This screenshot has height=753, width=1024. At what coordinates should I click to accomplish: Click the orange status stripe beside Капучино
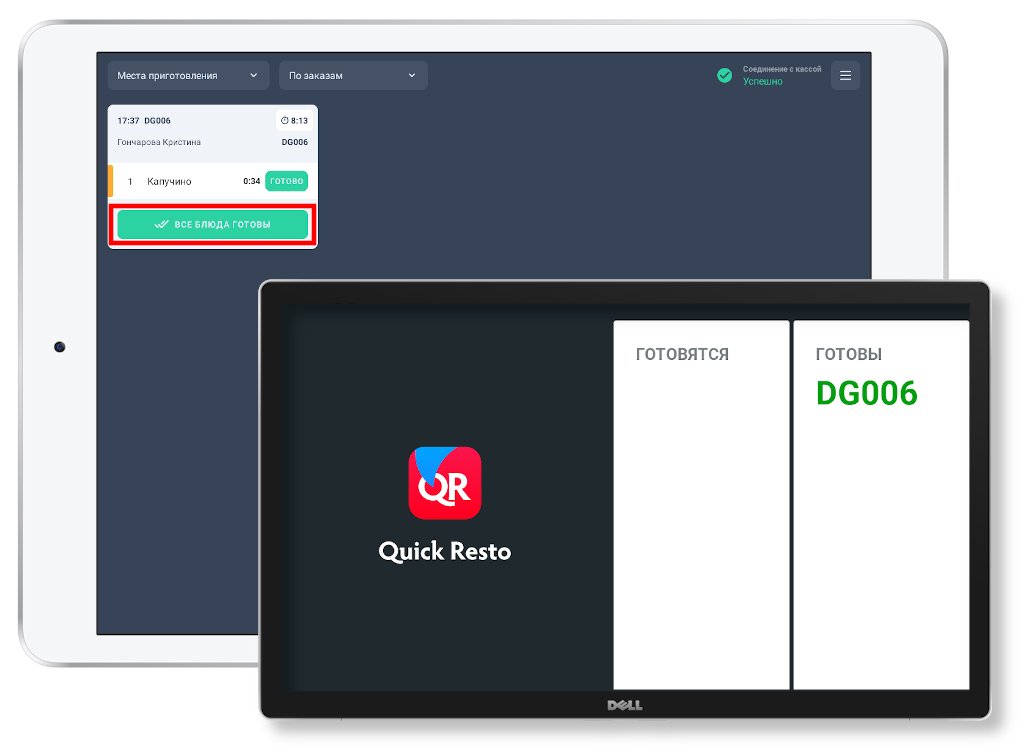111,181
